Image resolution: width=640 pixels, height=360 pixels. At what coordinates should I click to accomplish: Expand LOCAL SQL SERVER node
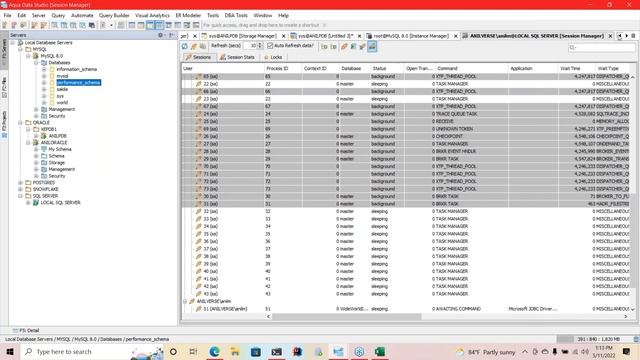click(x=29, y=202)
